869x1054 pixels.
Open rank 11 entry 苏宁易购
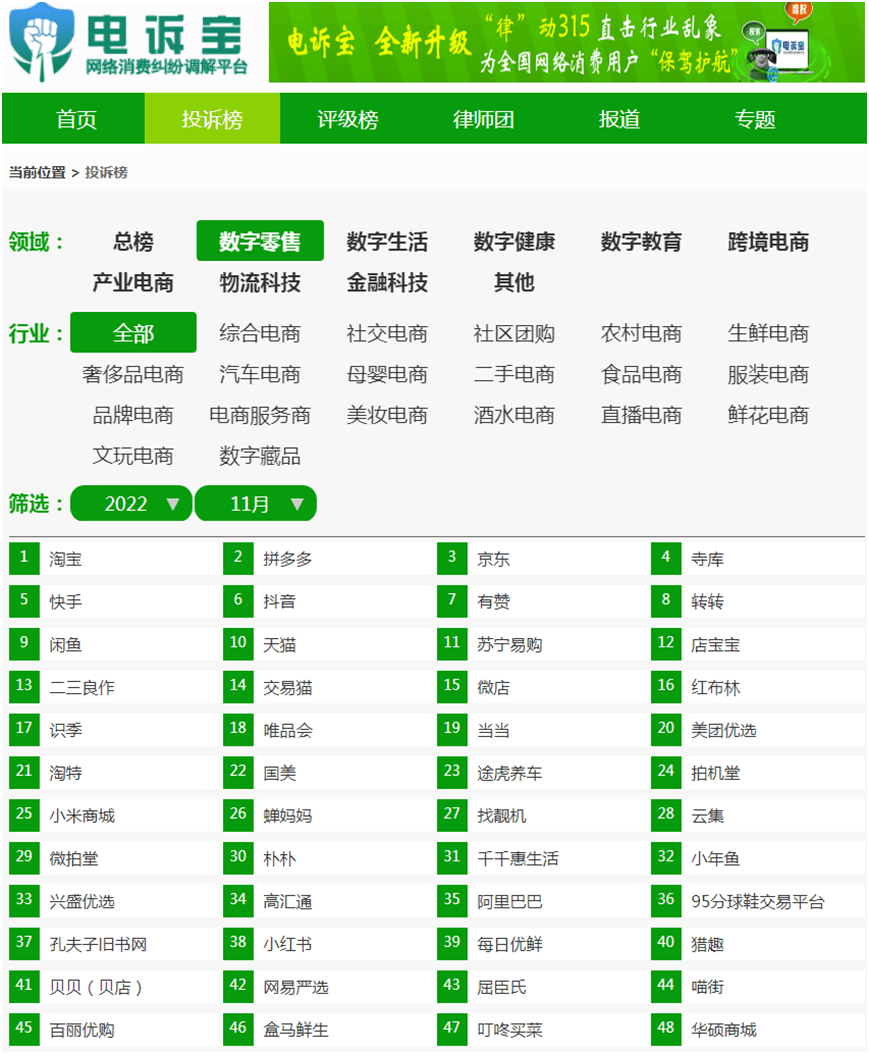[509, 645]
